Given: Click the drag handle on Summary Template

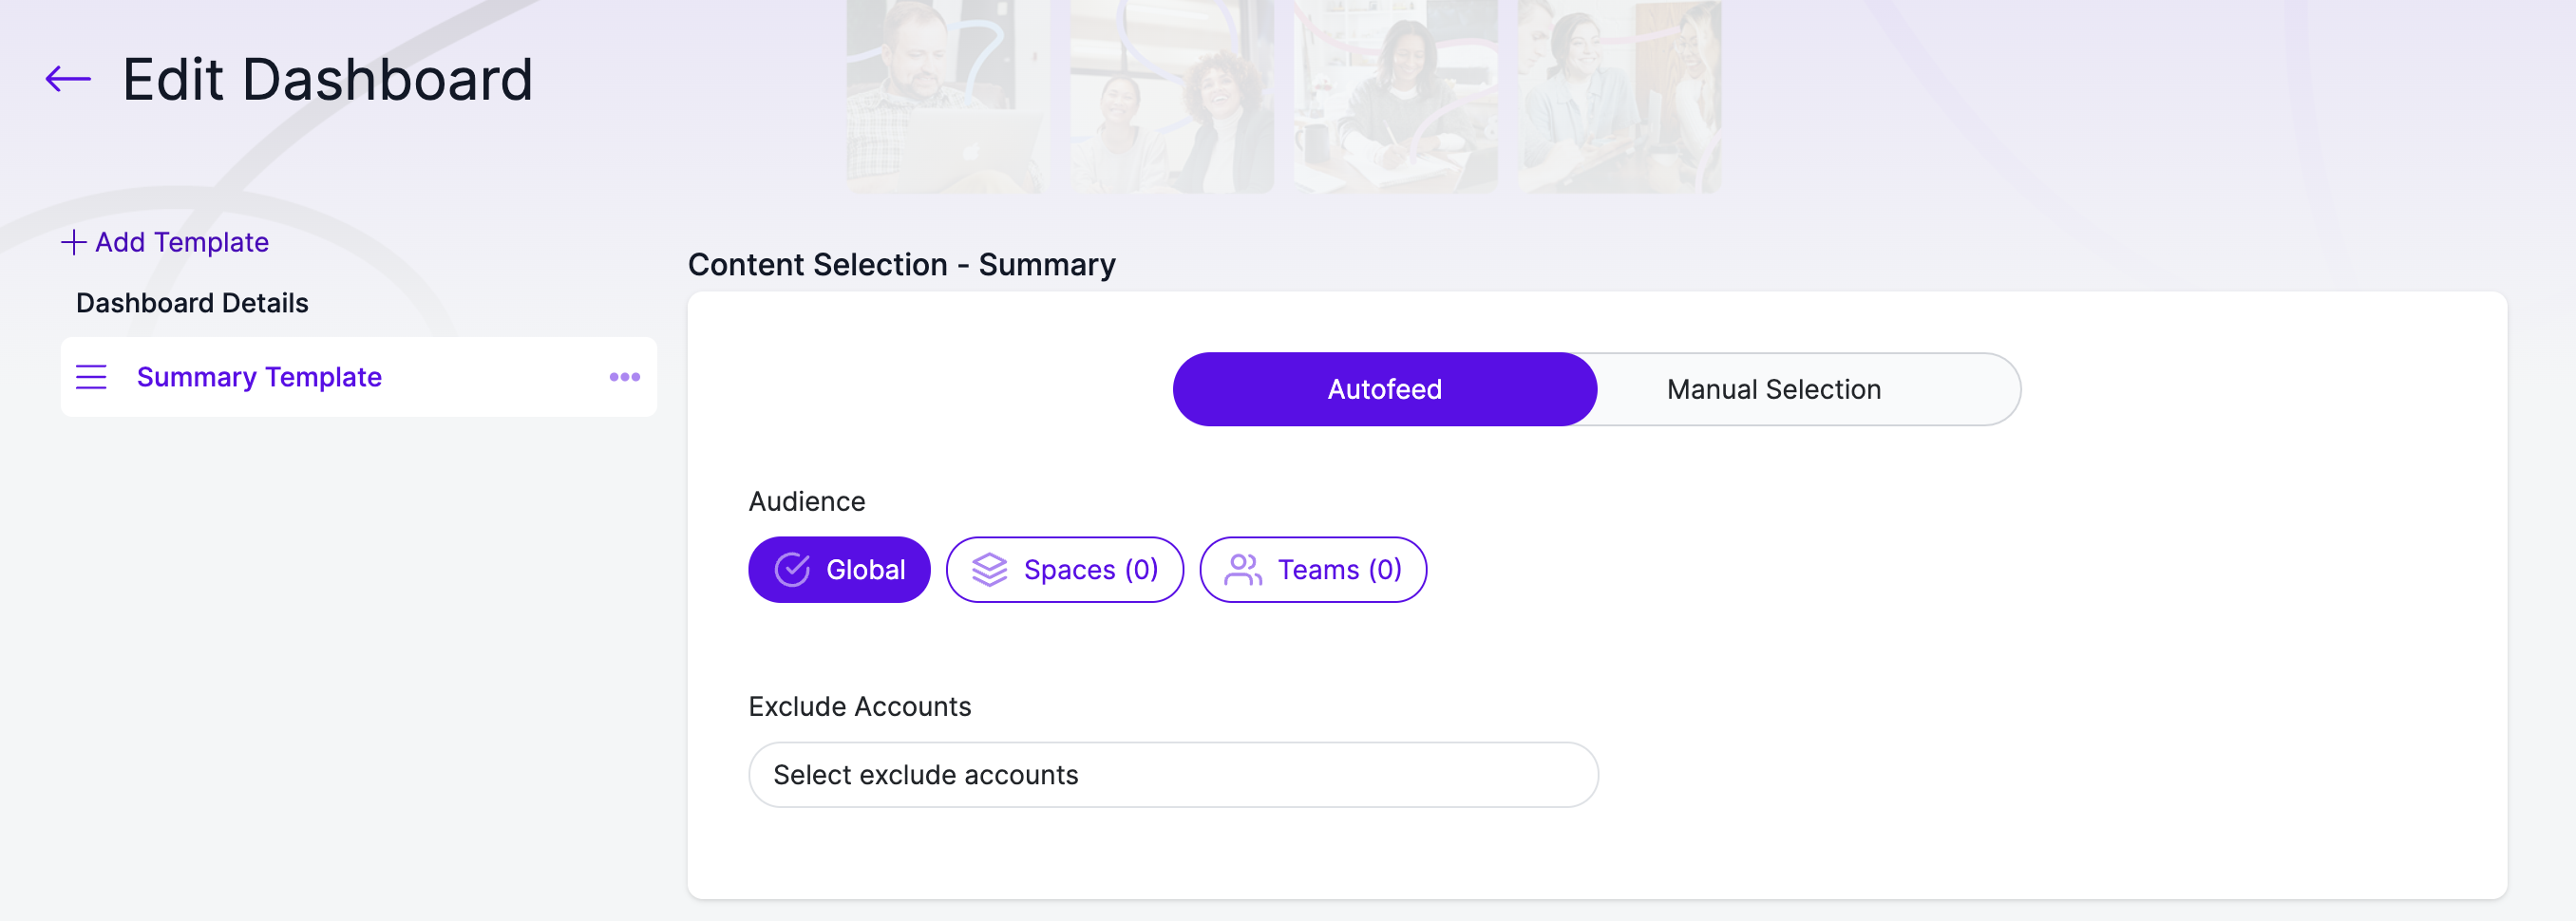Looking at the screenshot, I should click(x=91, y=377).
